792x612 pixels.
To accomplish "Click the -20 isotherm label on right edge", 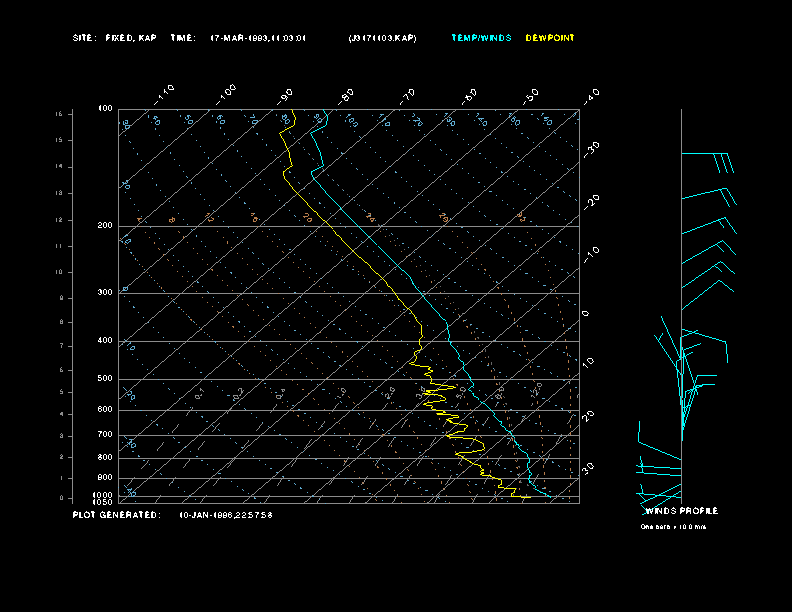I will click(x=592, y=202).
